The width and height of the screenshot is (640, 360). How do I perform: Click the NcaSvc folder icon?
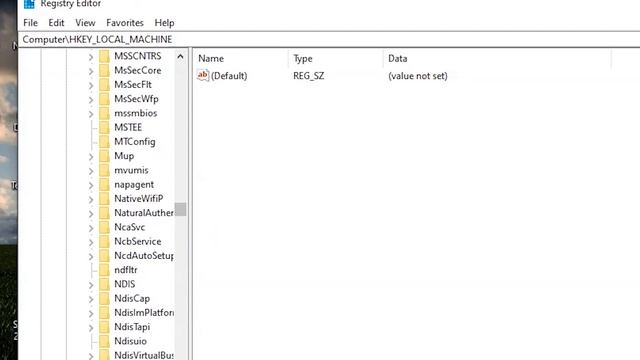click(x=104, y=227)
